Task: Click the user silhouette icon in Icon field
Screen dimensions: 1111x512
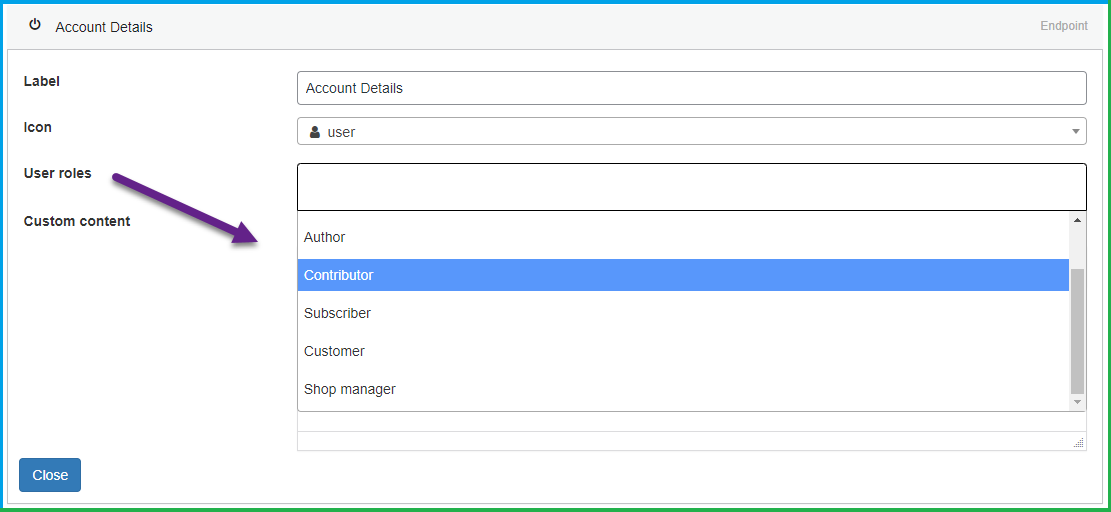Action: pyautogui.click(x=315, y=132)
